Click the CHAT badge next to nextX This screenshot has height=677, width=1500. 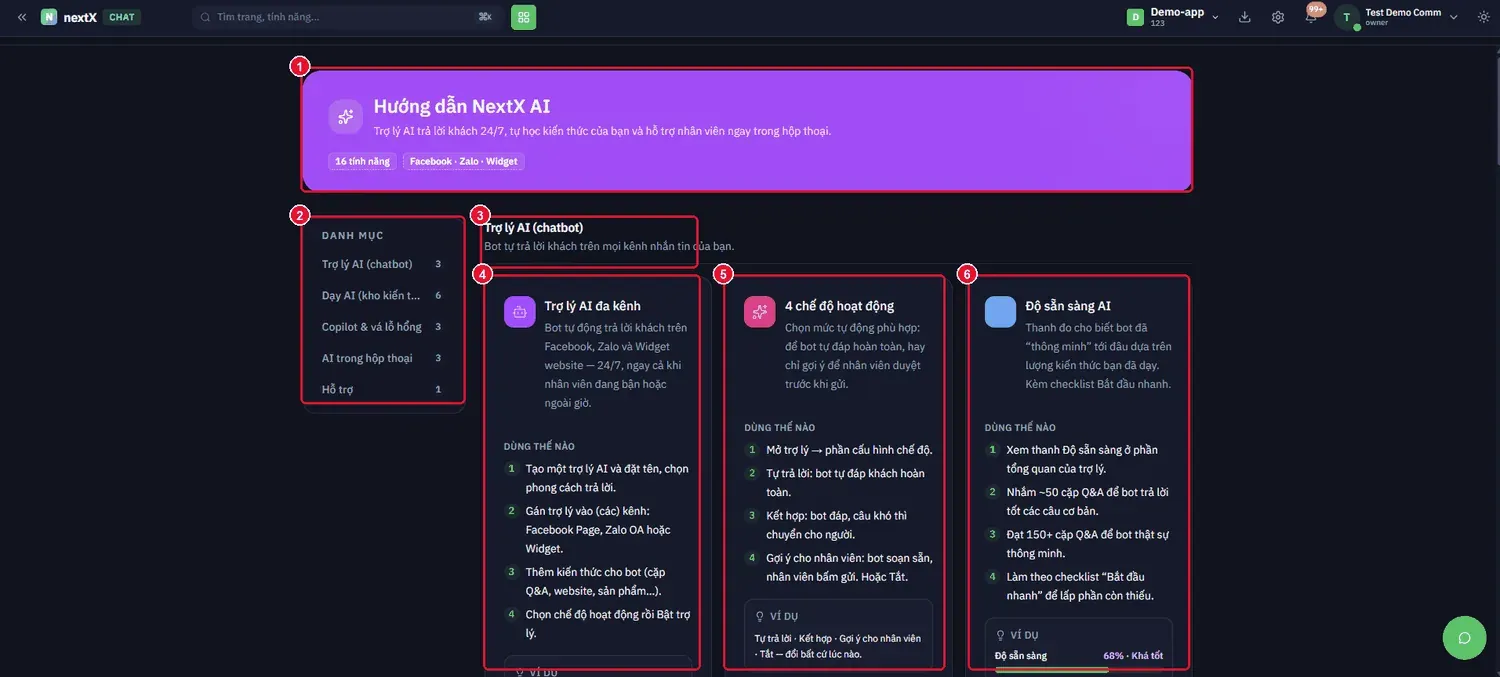tap(122, 17)
